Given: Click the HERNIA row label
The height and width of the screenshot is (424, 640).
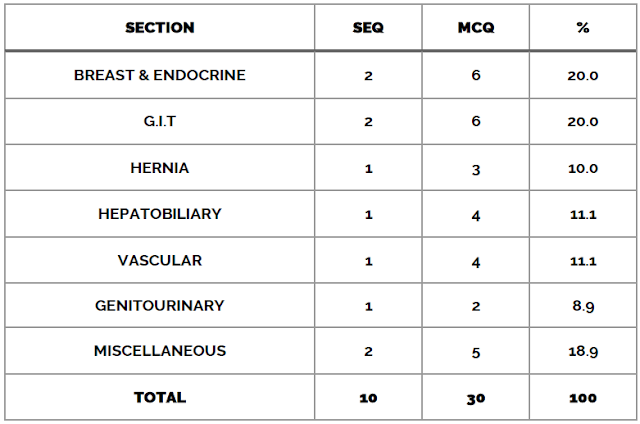Looking at the screenshot, I should click(160, 168).
